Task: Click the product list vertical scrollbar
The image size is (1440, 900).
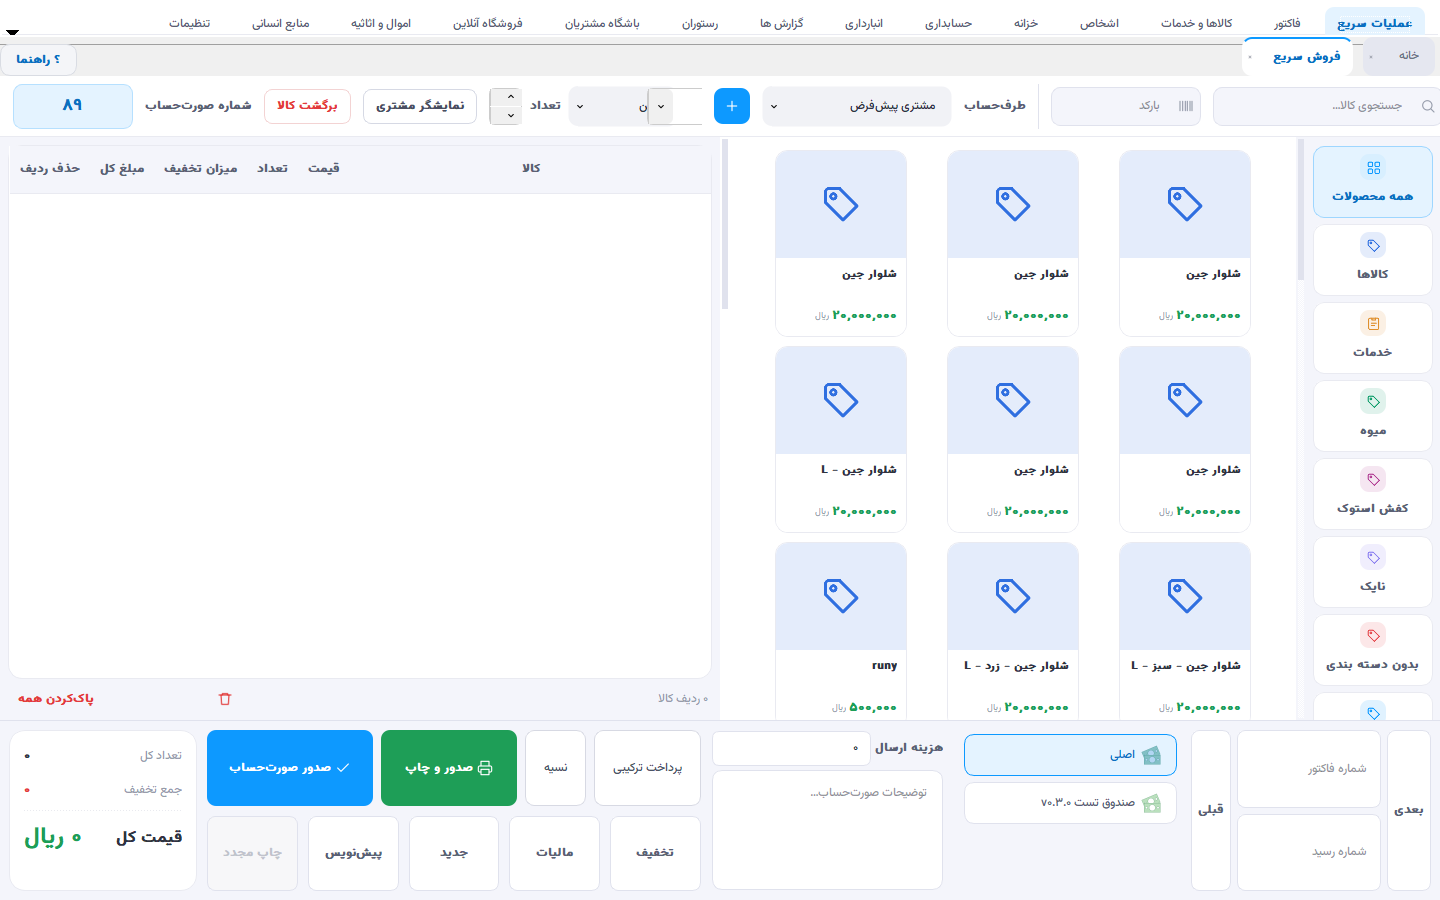Action: pos(1300,210)
